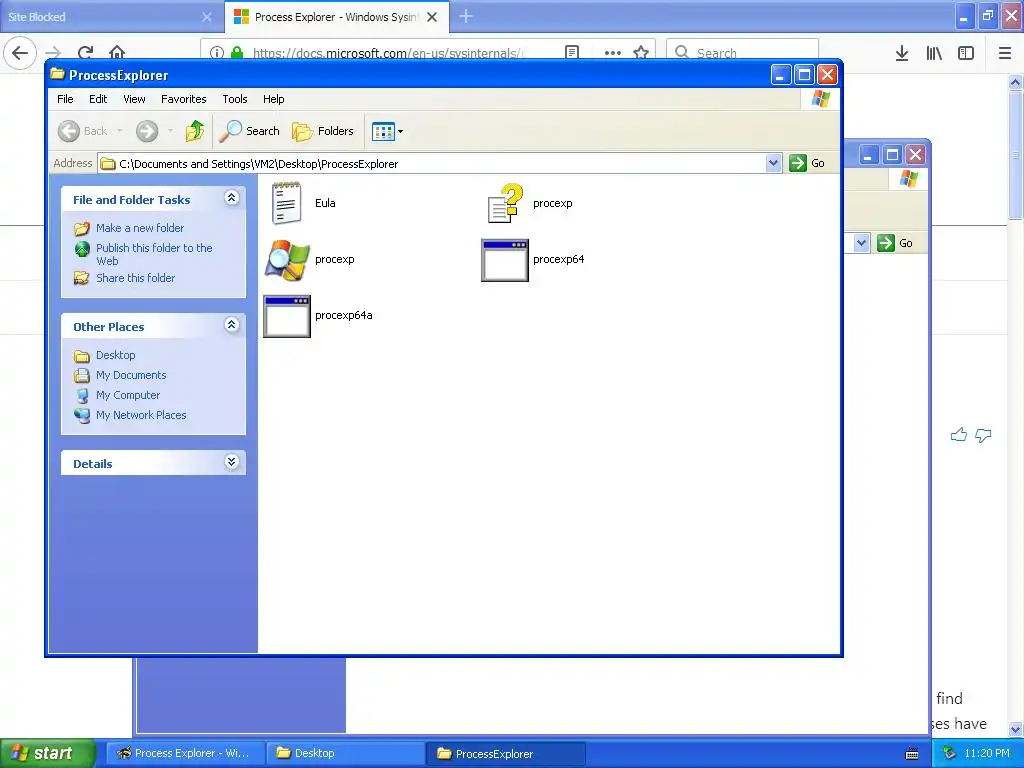Select the procexp help file icon
Screen dimensions: 1024x768
(x=505, y=203)
